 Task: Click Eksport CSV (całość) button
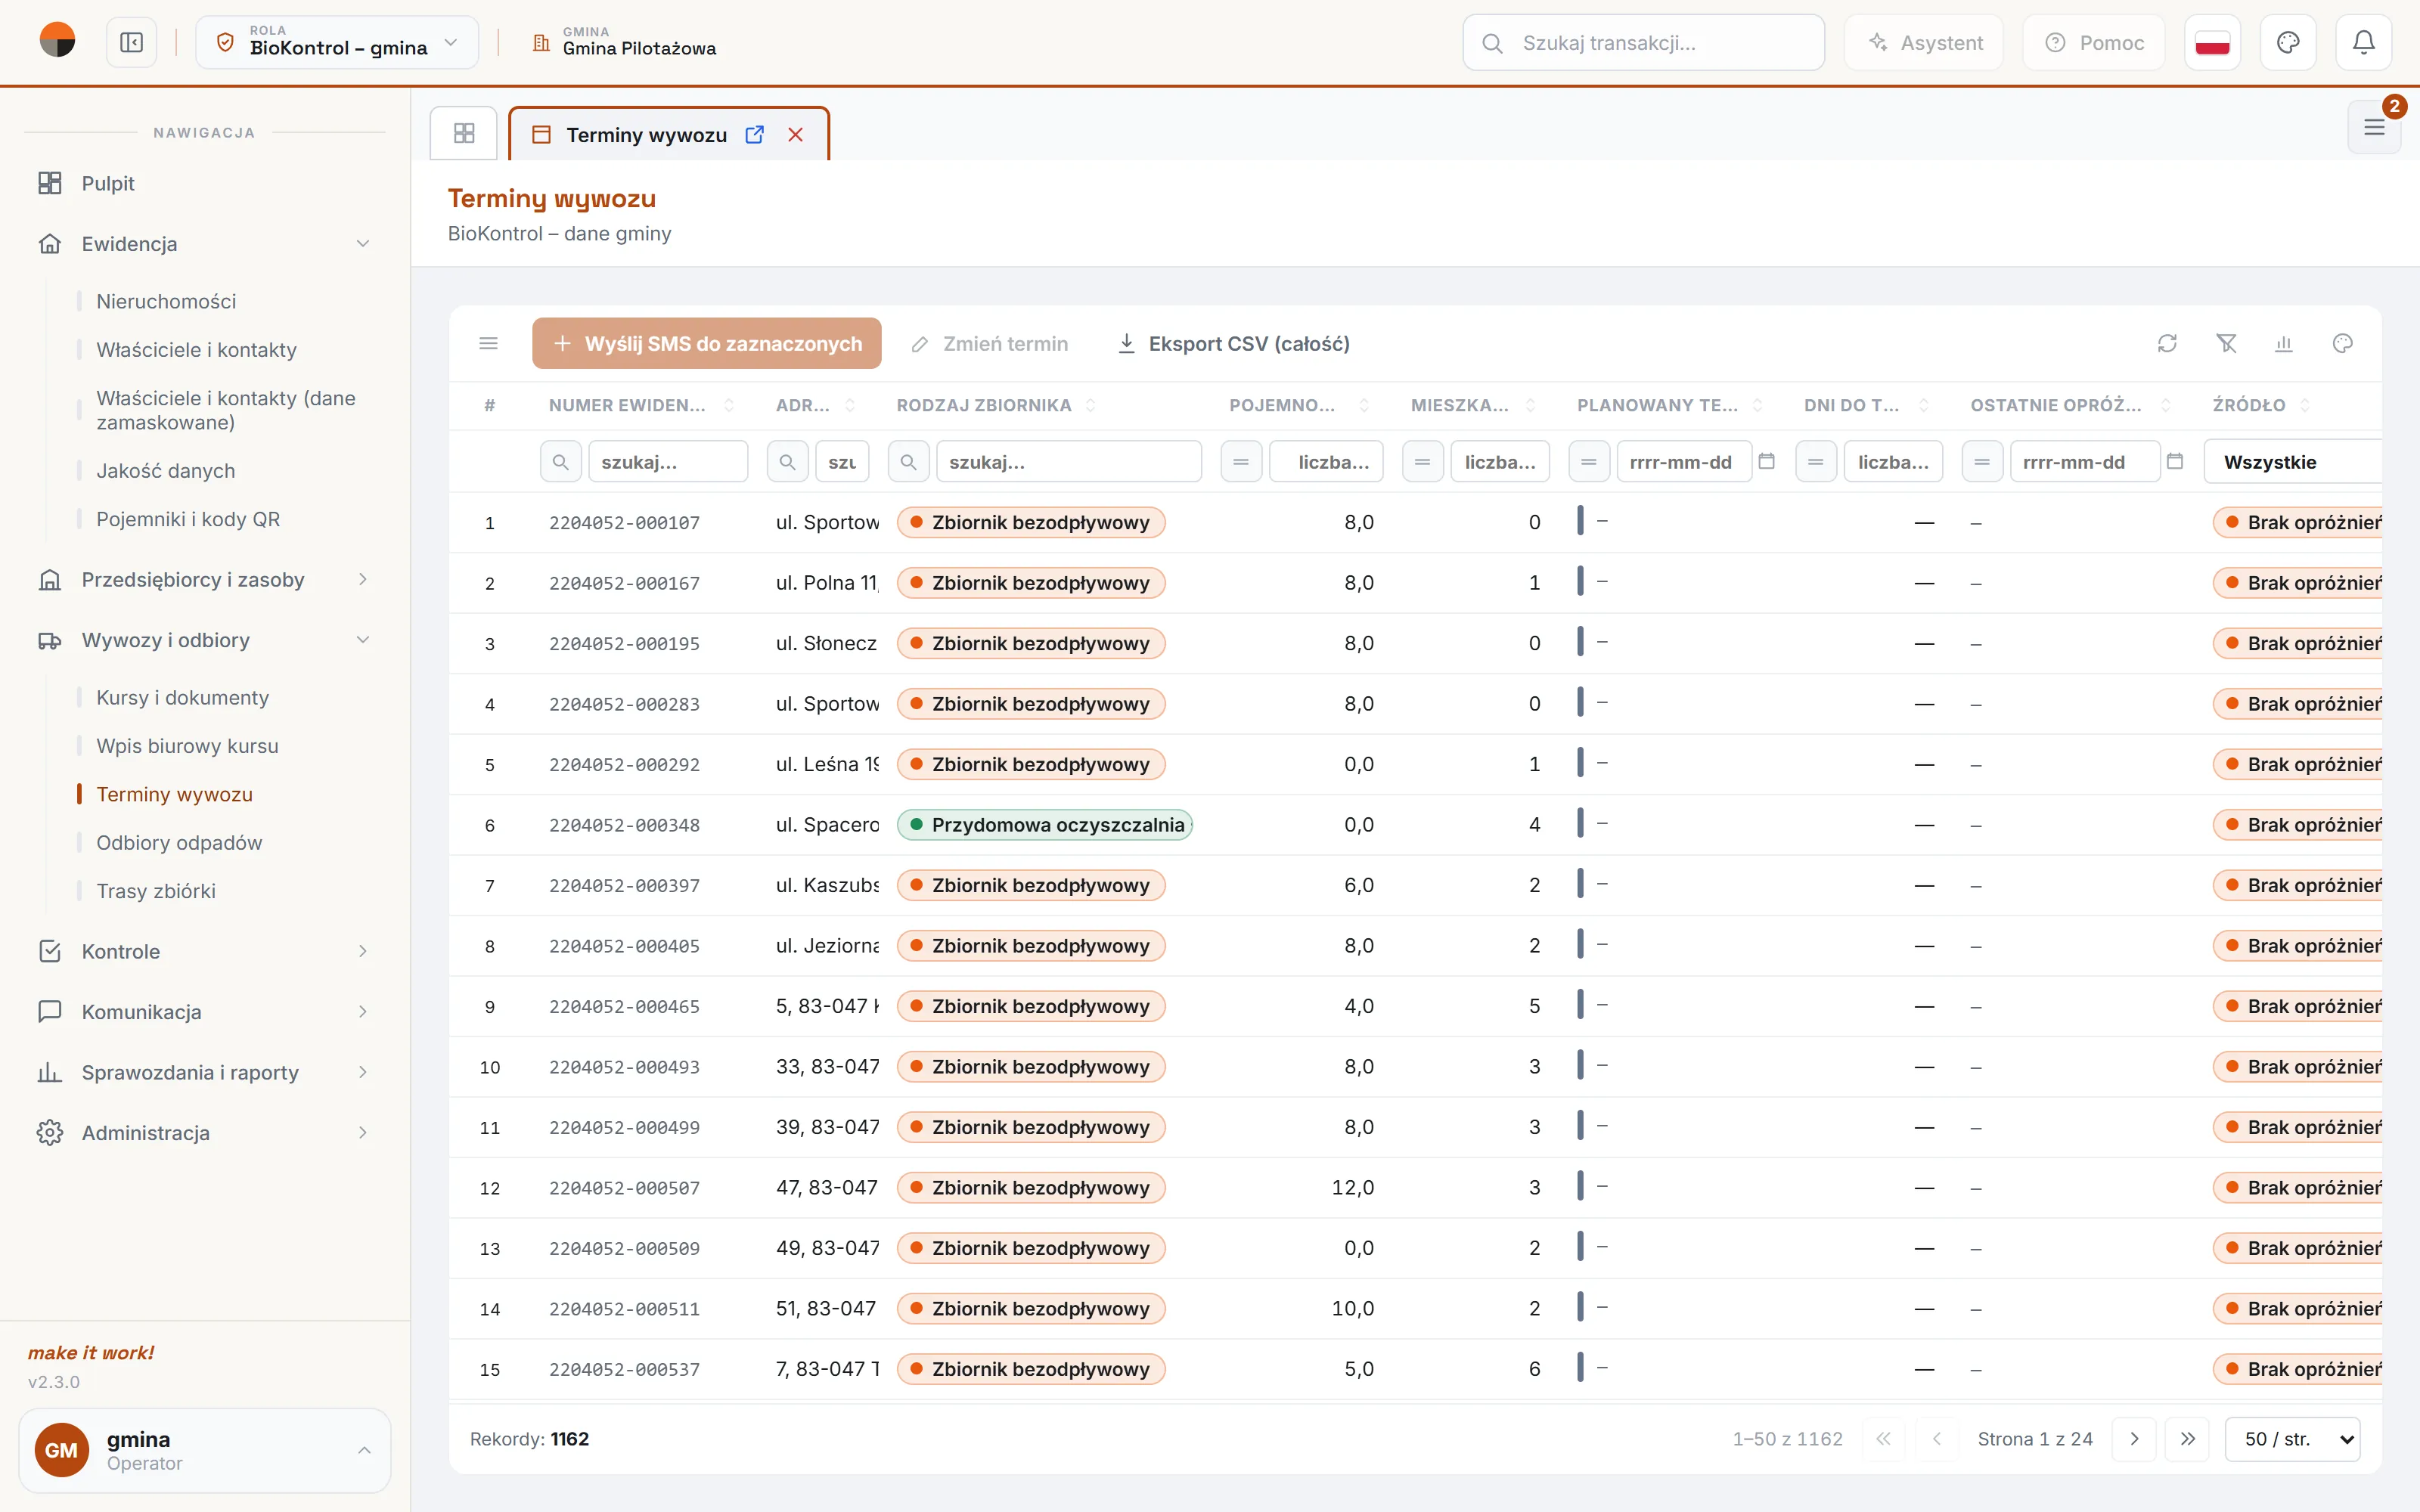click(1234, 344)
